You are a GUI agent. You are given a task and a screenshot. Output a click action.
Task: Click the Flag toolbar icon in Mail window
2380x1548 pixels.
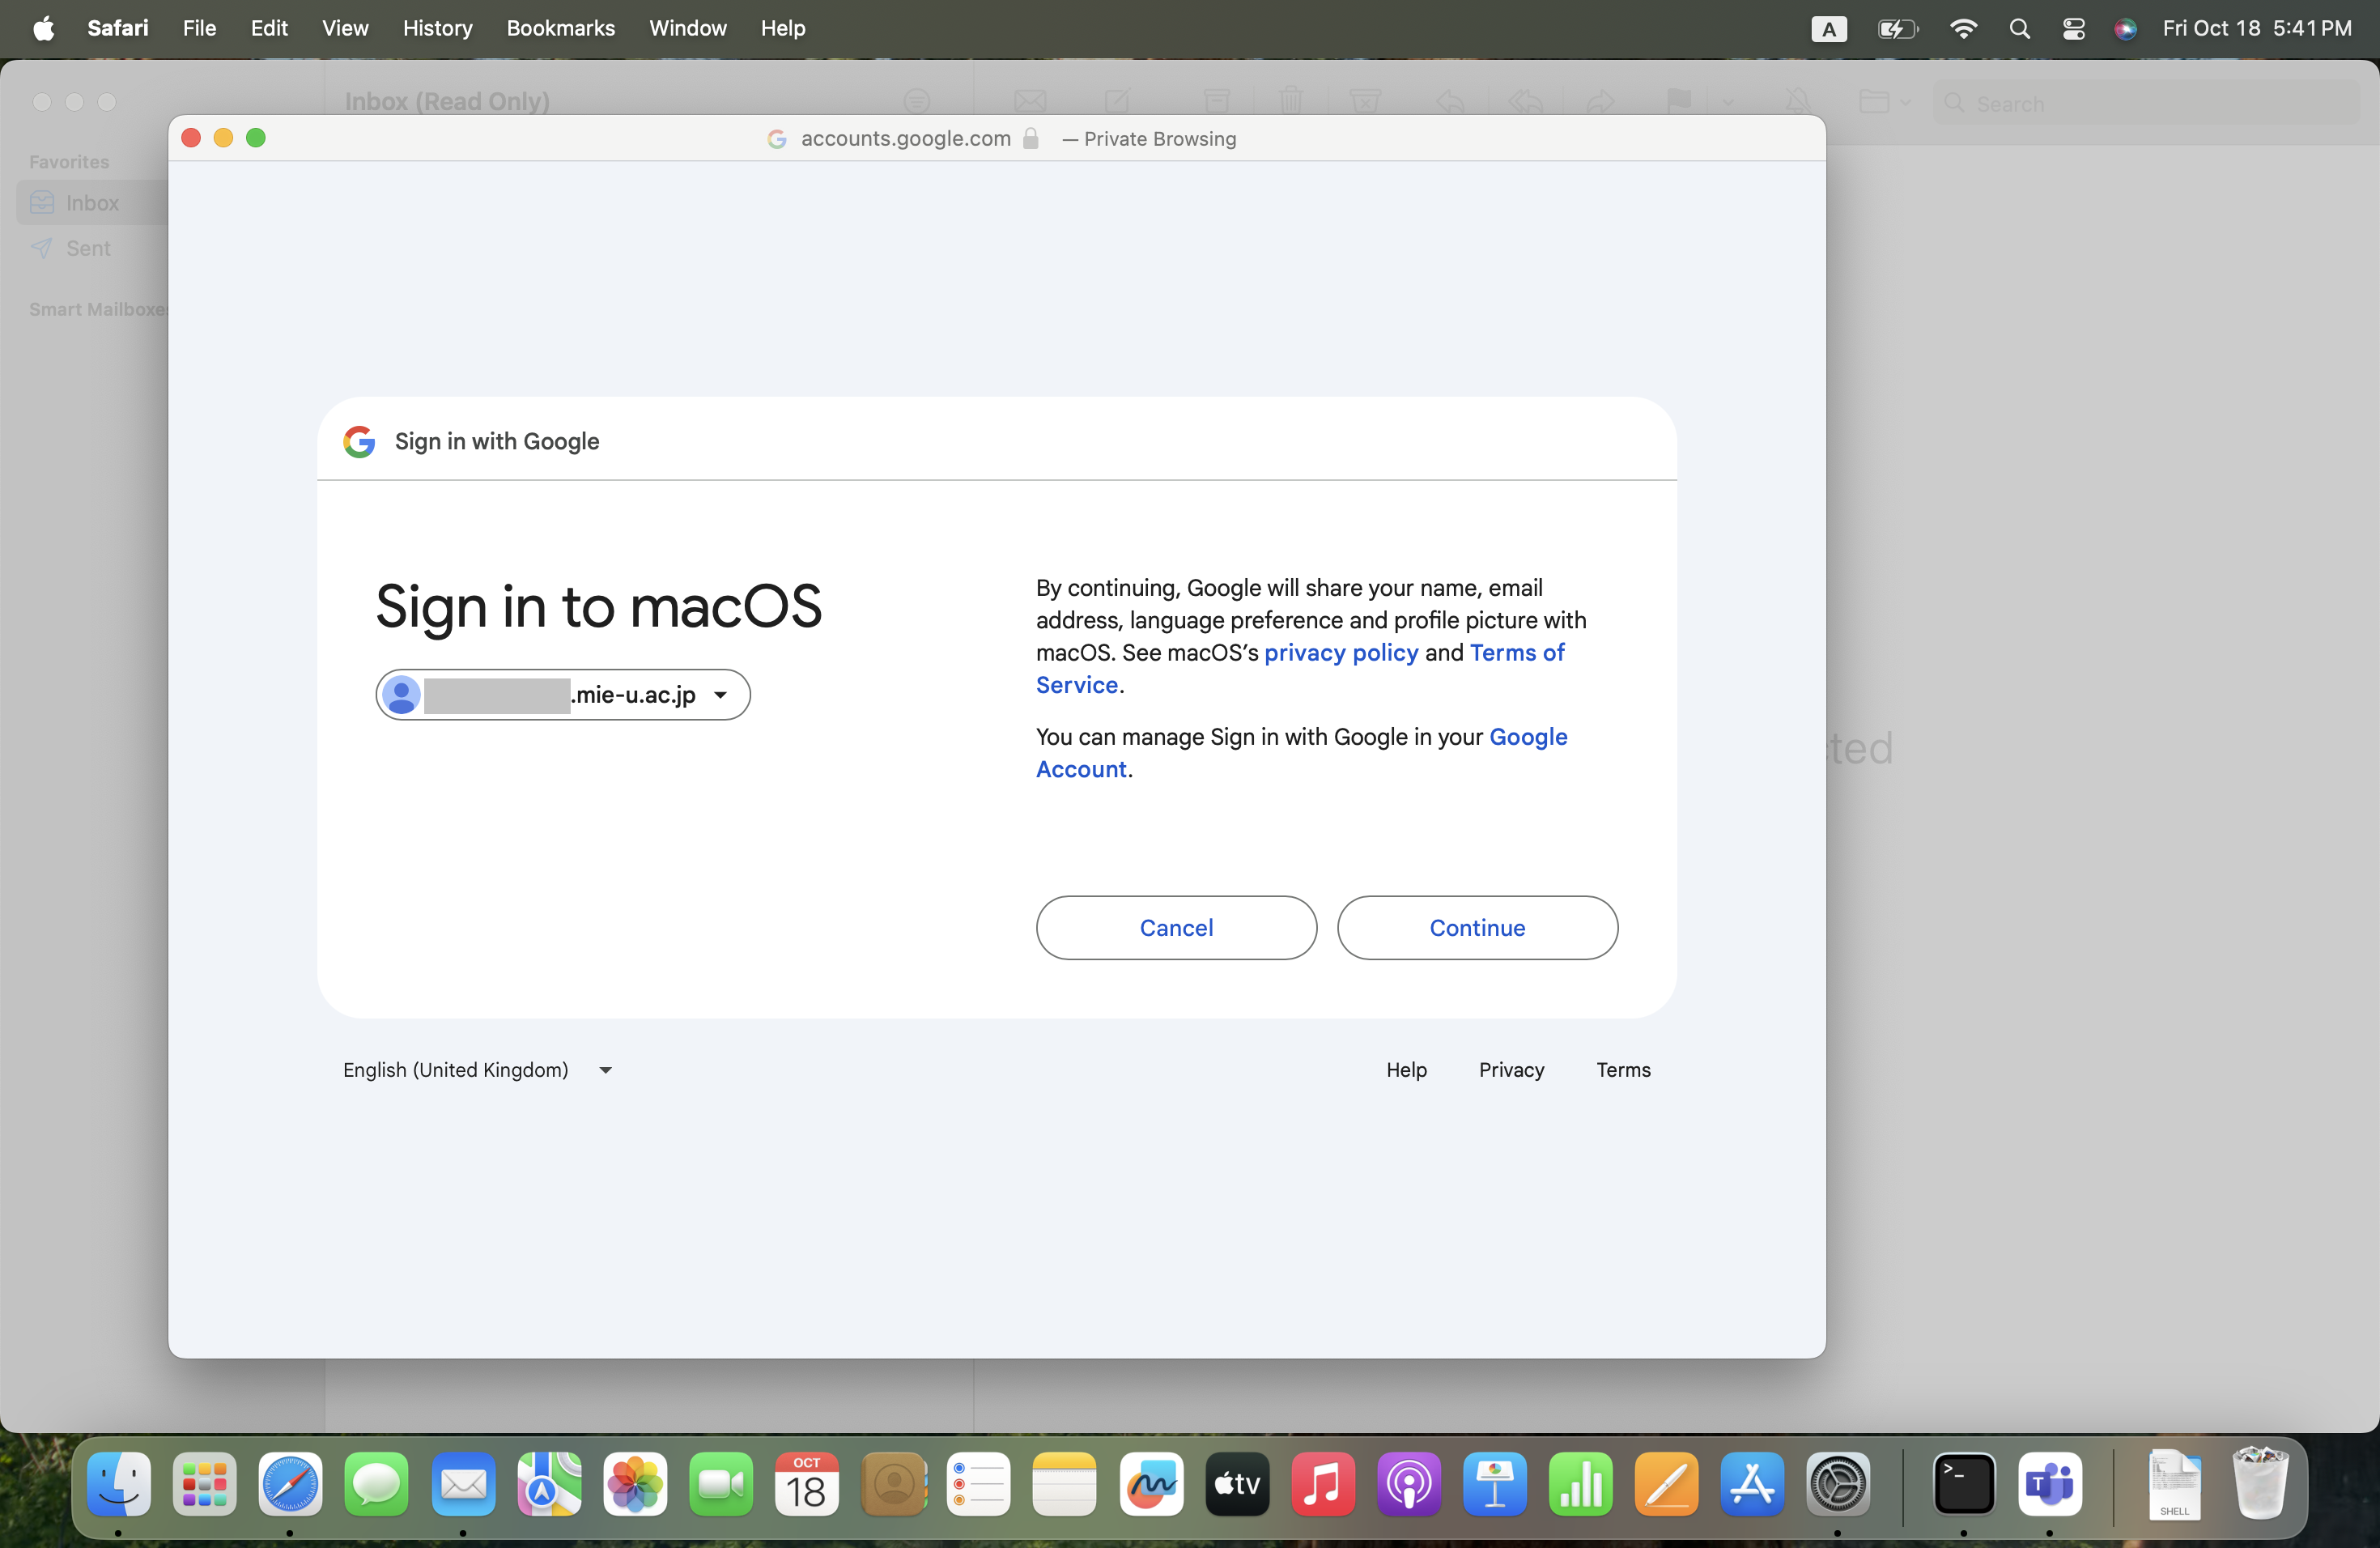(1678, 101)
